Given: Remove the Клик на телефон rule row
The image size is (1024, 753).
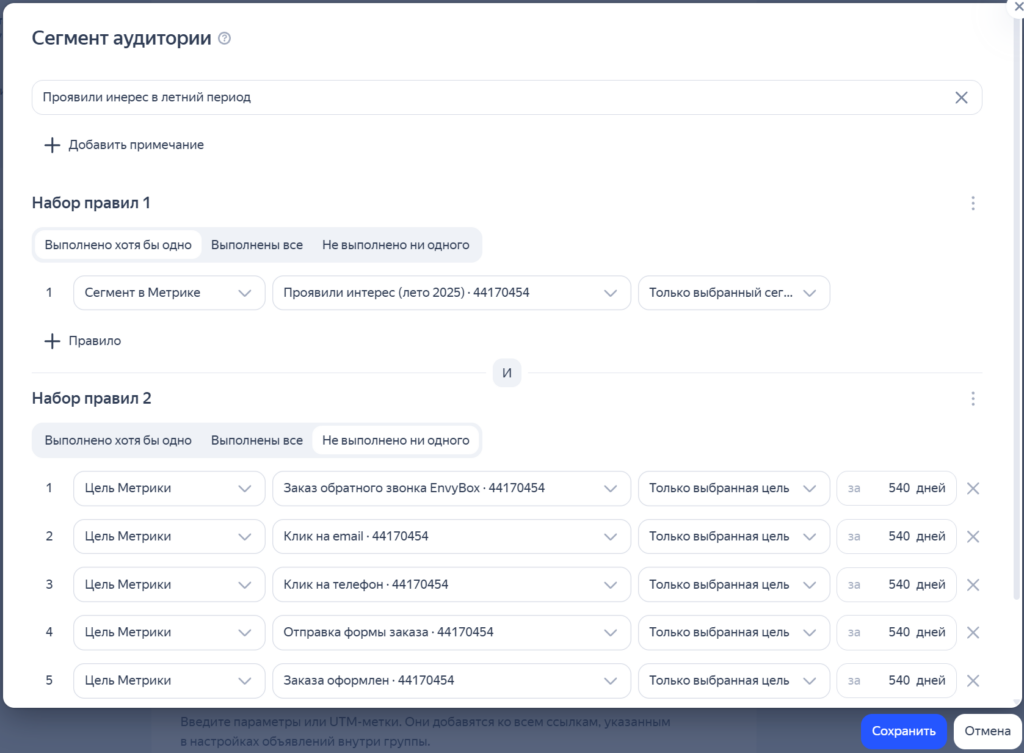Looking at the screenshot, I should pos(973,584).
